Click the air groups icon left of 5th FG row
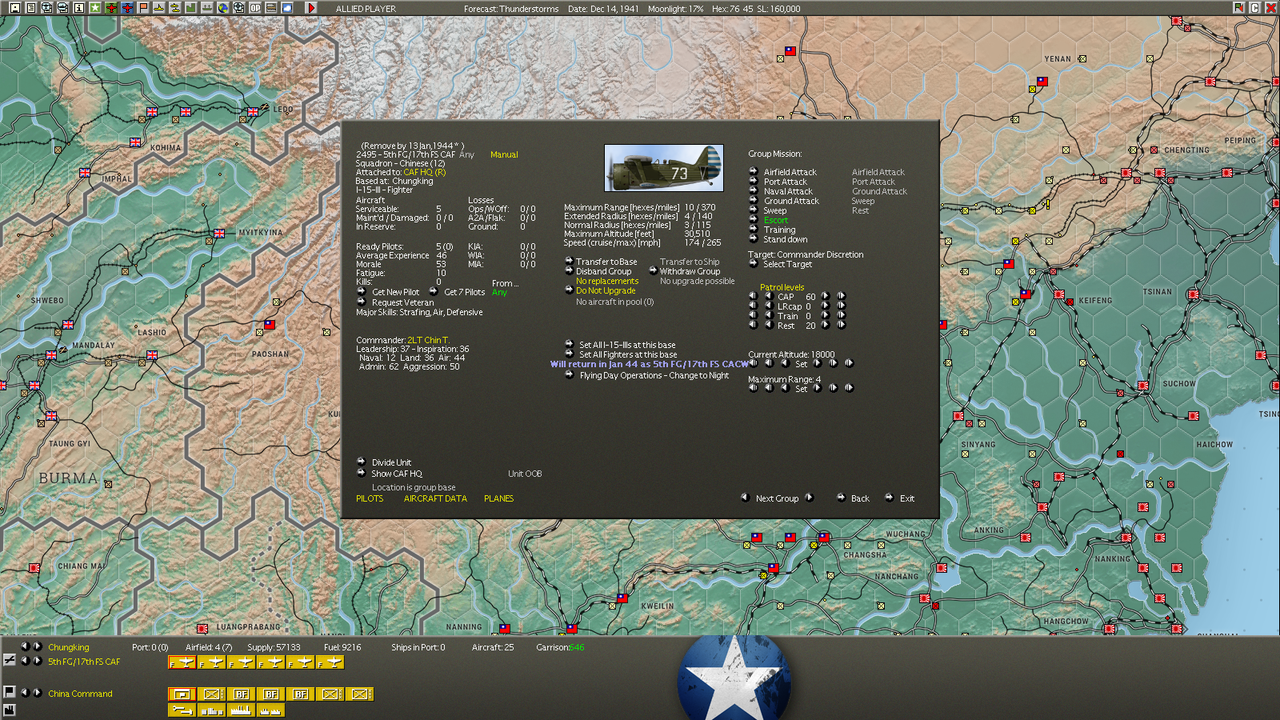Image resolution: width=1280 pixels, height=720 pixels. pyautogui.click(x=9, y=661)
